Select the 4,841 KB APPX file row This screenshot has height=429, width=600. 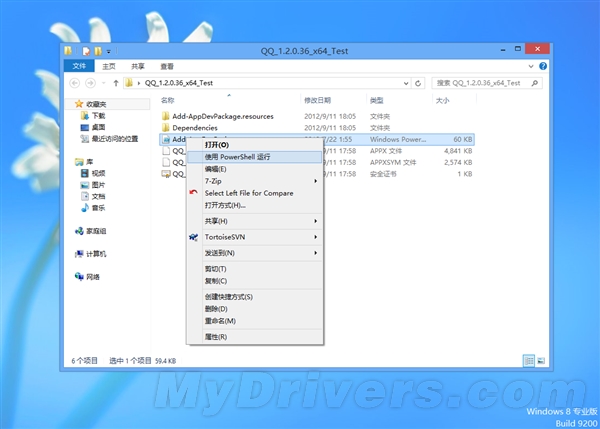317,151
